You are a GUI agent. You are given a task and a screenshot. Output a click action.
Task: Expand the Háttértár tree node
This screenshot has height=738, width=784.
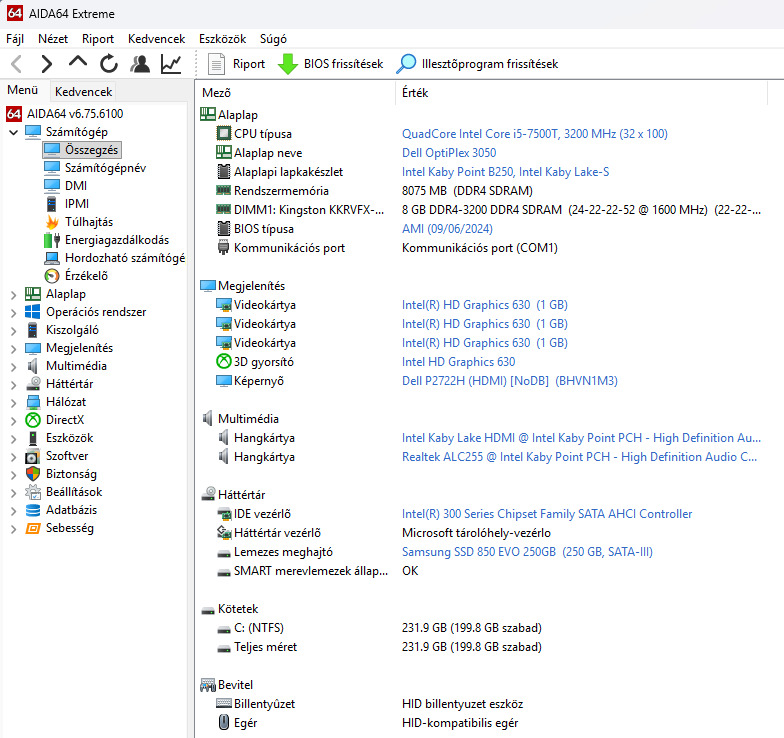(x=14, y=384)
